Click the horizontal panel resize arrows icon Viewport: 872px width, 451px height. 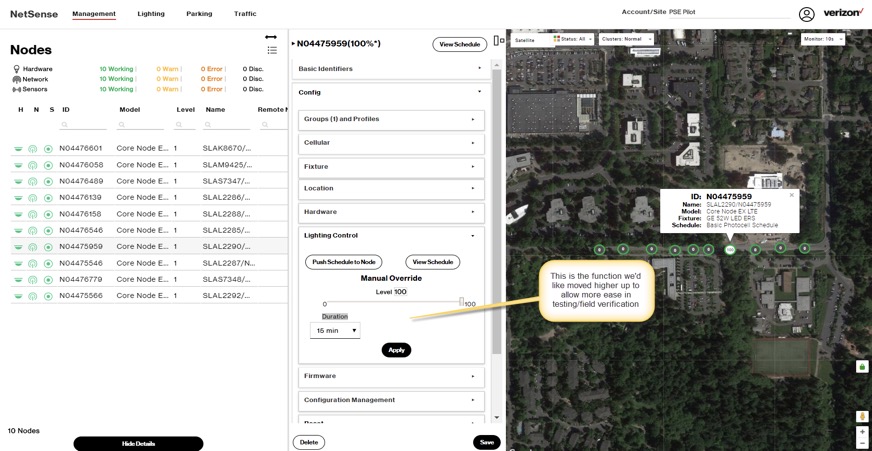pos(271,37)
